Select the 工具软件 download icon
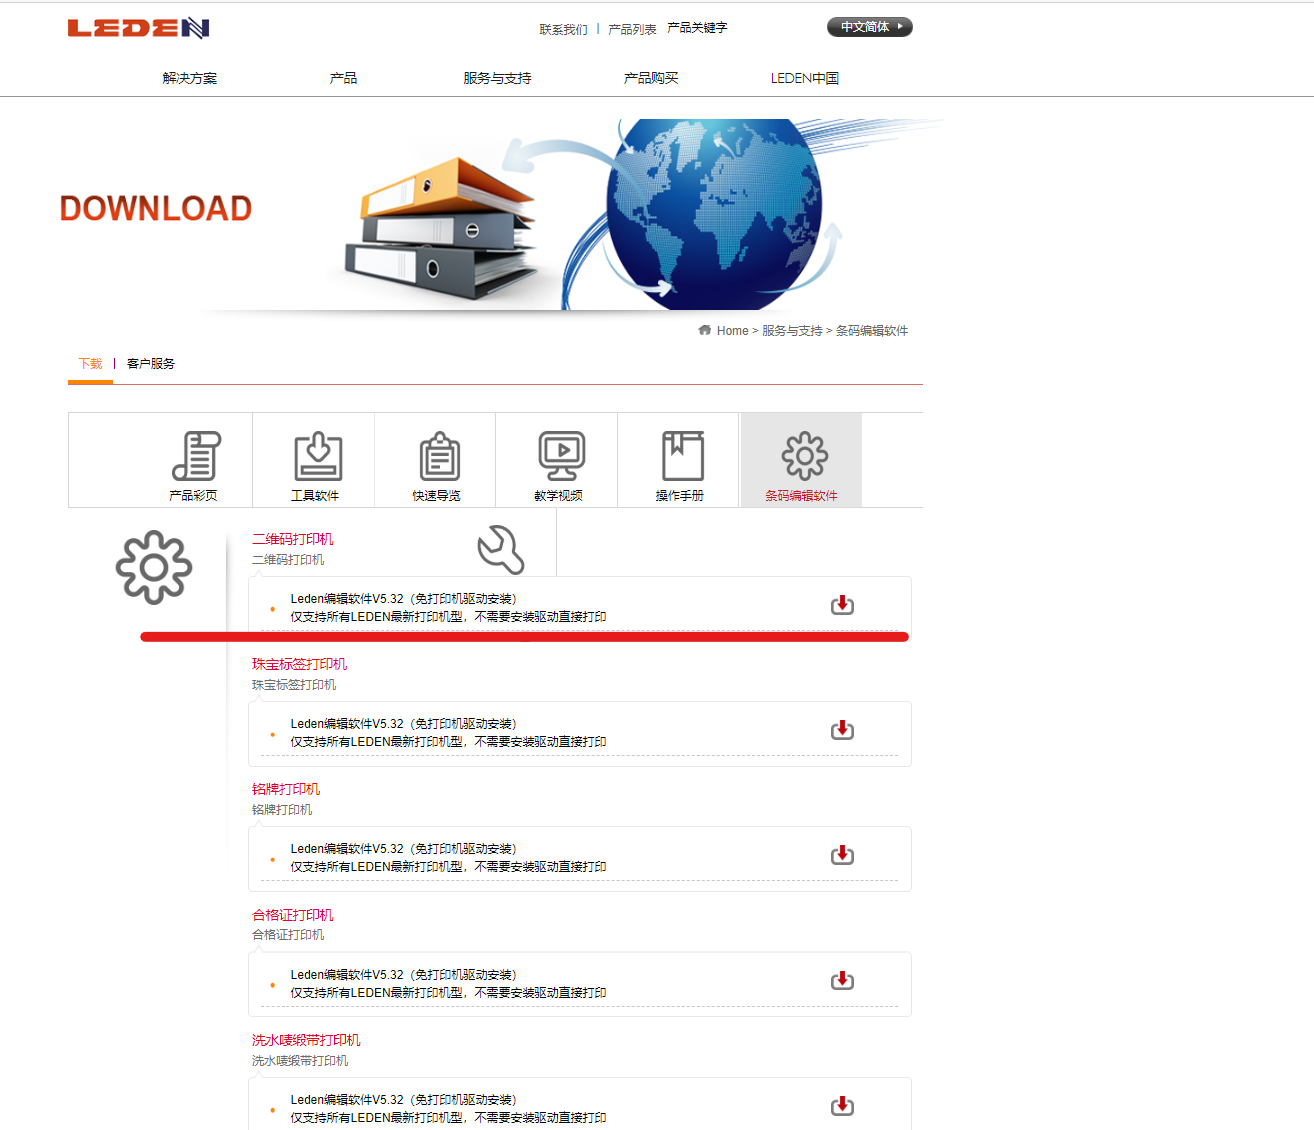 click(318, 457)
